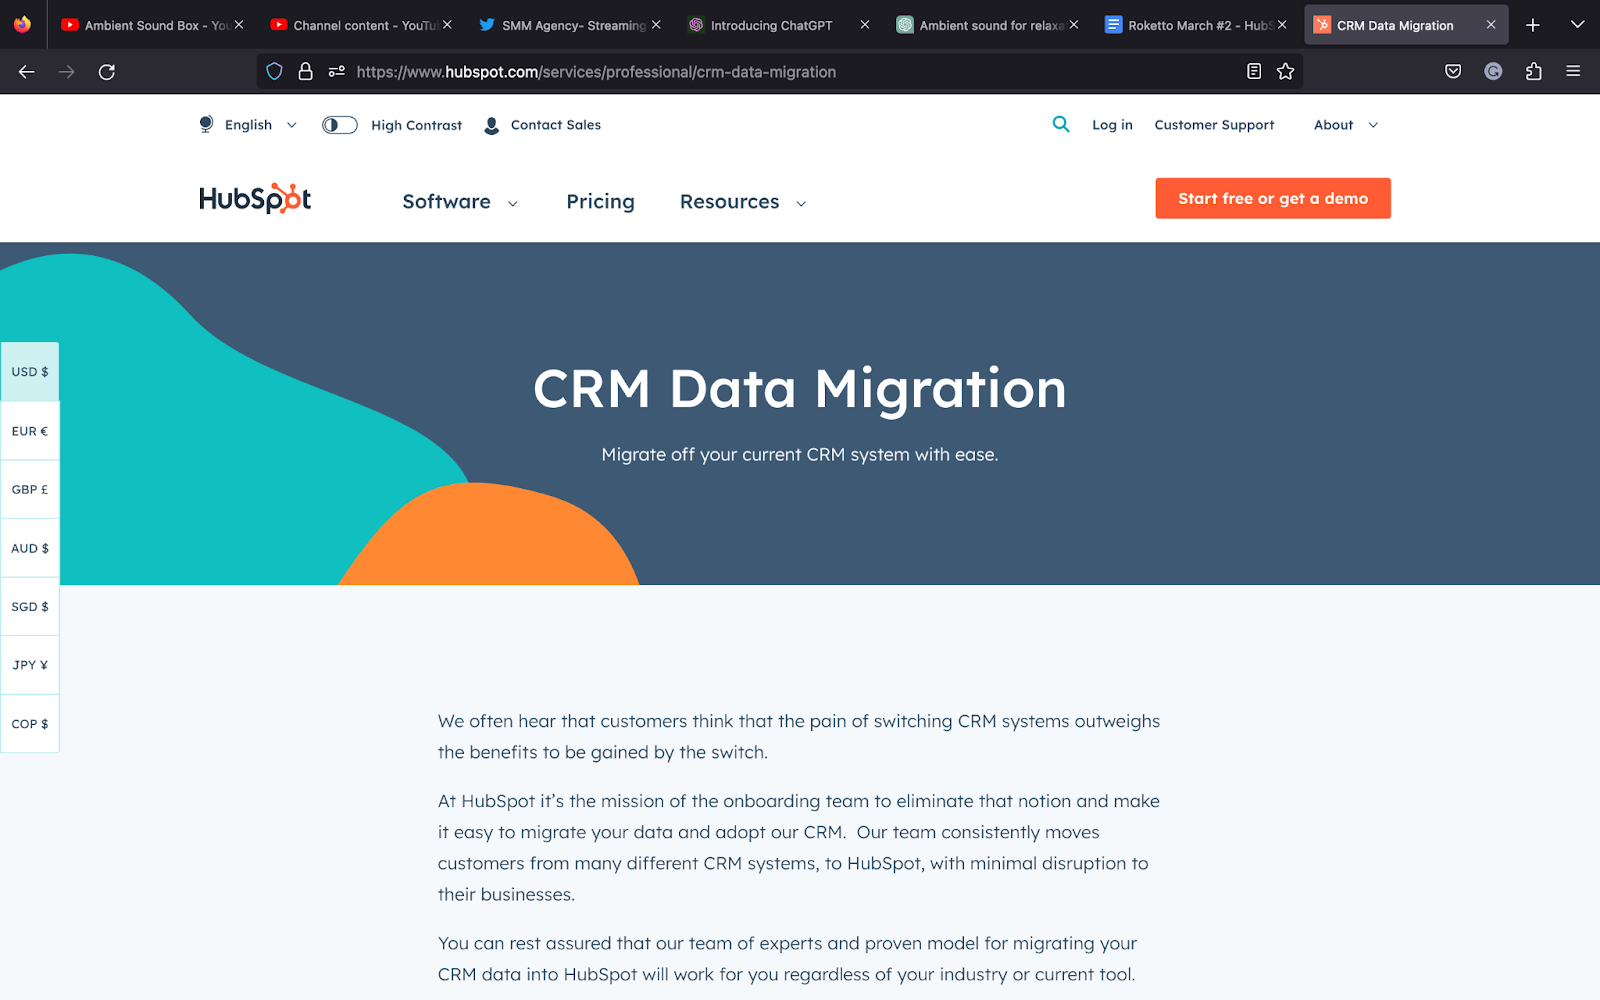The height and width of the screenshot is (1000, 1600).
Task: Close the Introducing ChatGPT tab
Action: click(865, 25)
